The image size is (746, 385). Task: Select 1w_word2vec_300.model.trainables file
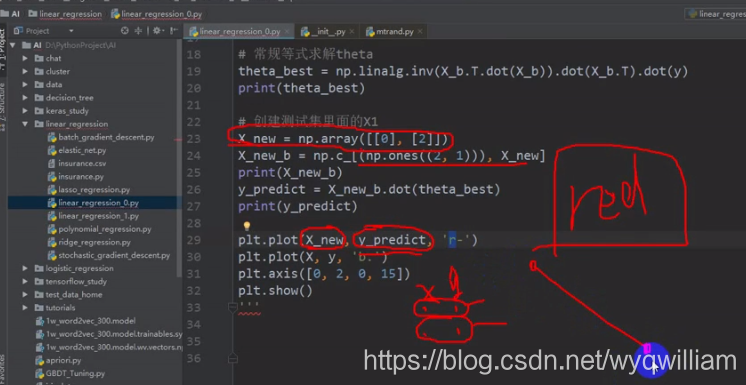pos(109,334)
